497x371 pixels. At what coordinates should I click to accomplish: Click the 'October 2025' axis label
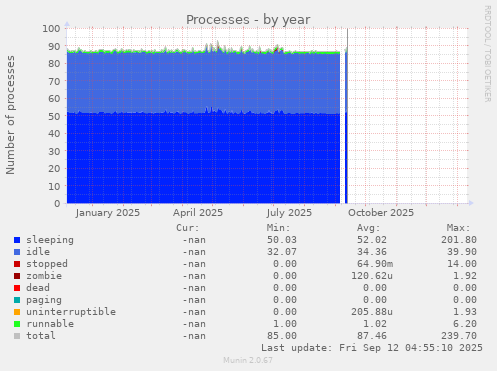click(x=381, y=213)
